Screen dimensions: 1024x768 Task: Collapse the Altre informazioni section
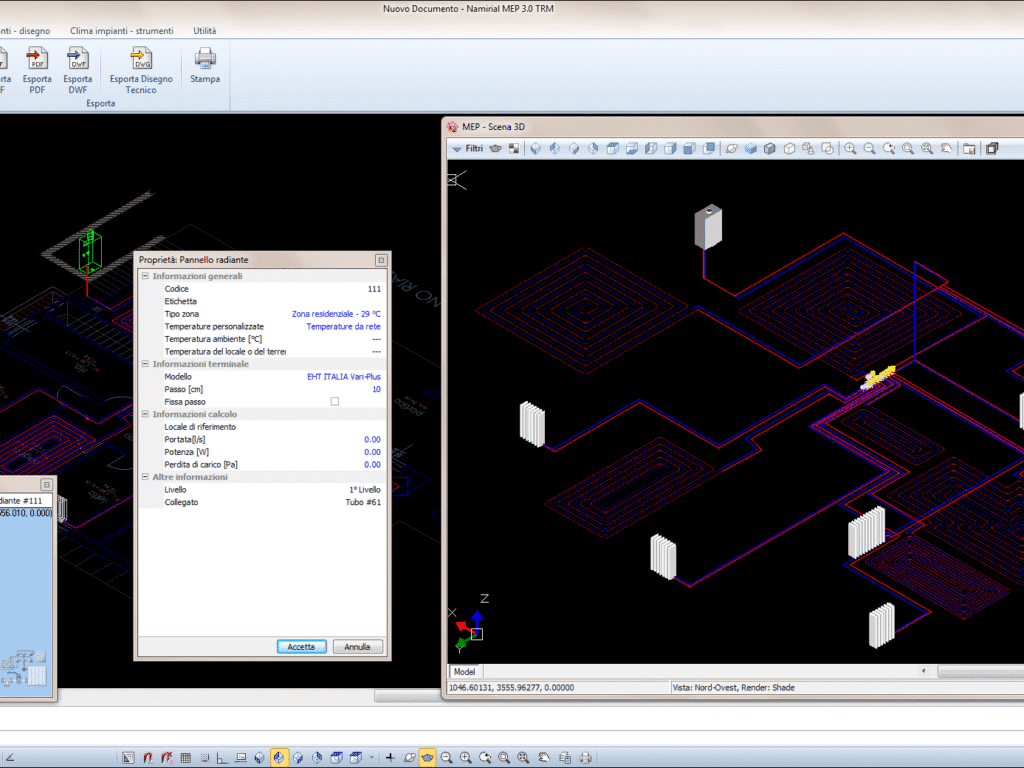click(x=145, y=477)
